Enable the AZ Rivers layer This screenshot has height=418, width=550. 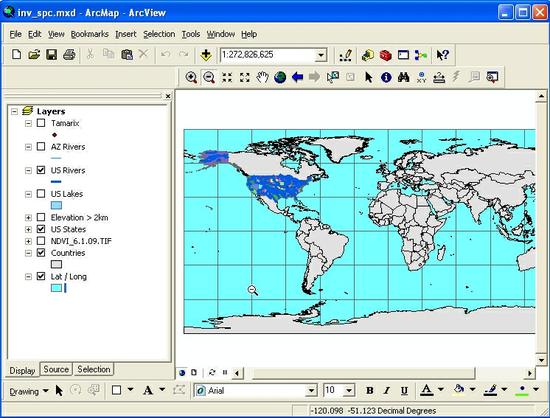pyautogui.click(x=41, y=147)
